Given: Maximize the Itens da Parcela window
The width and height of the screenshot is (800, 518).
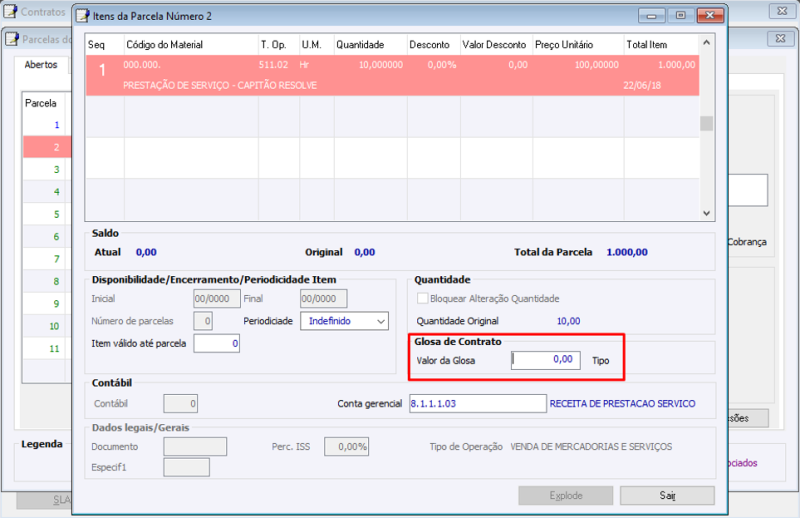Looking at the screenshot, I should pos(681,15).
